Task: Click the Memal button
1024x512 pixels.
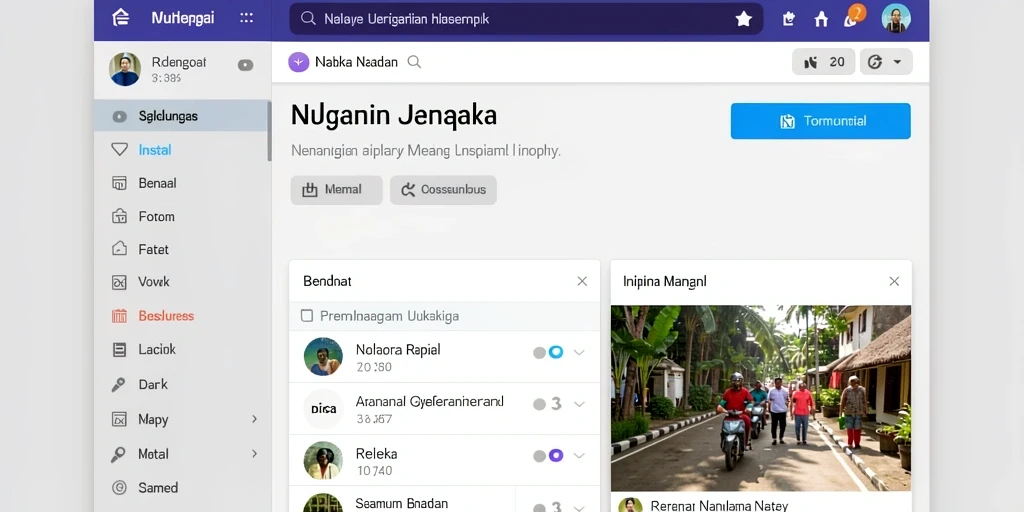Action: (336, 190)
